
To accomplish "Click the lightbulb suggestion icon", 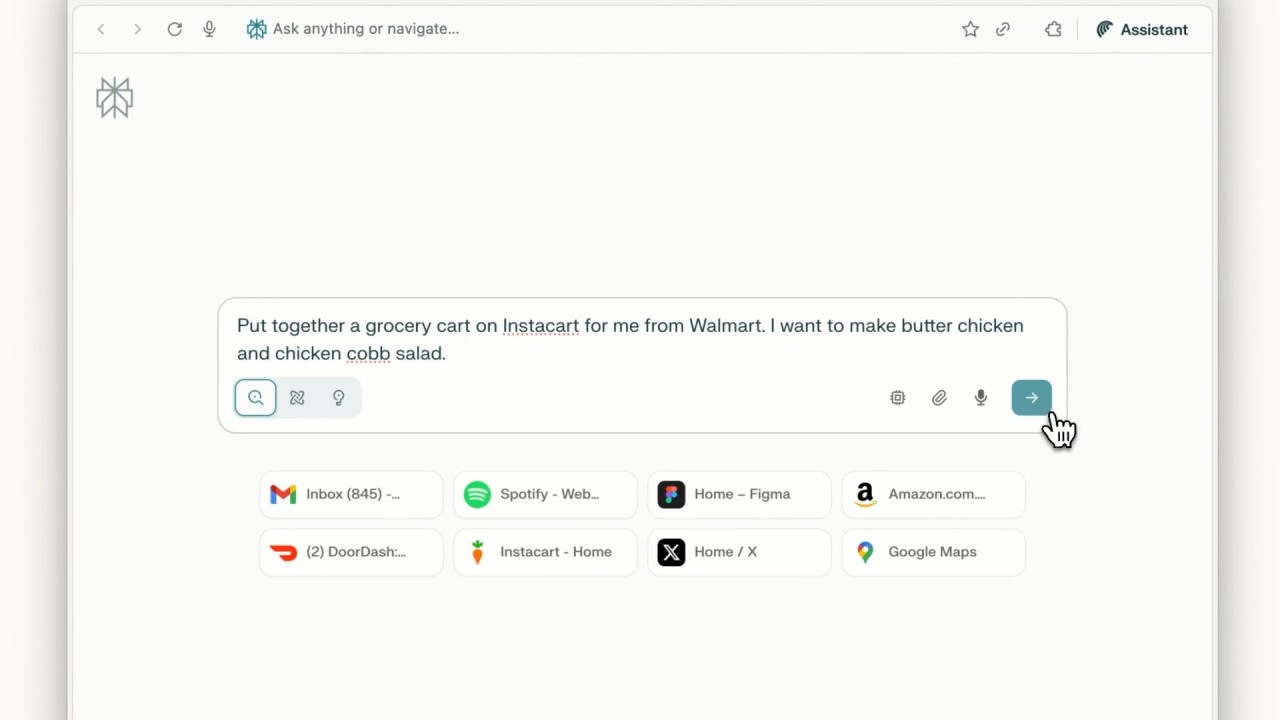I will click(x=338, y=397).
